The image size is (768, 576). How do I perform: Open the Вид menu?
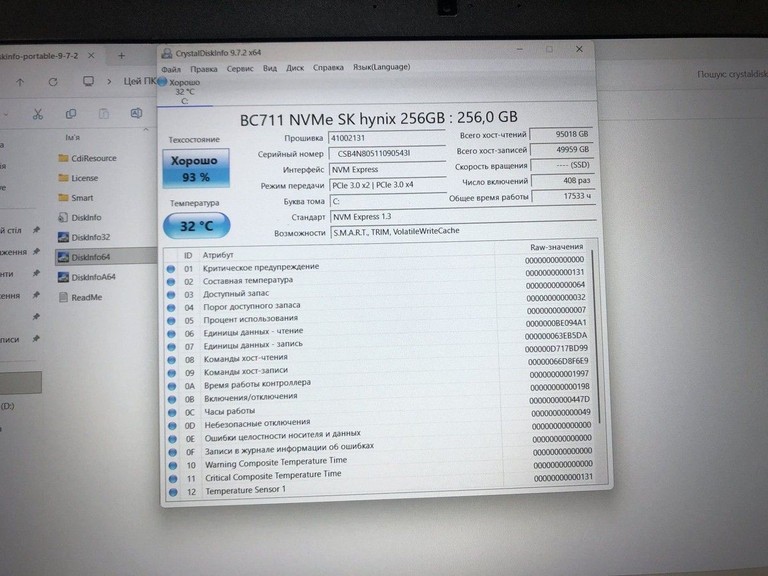[x=270, y=68]
